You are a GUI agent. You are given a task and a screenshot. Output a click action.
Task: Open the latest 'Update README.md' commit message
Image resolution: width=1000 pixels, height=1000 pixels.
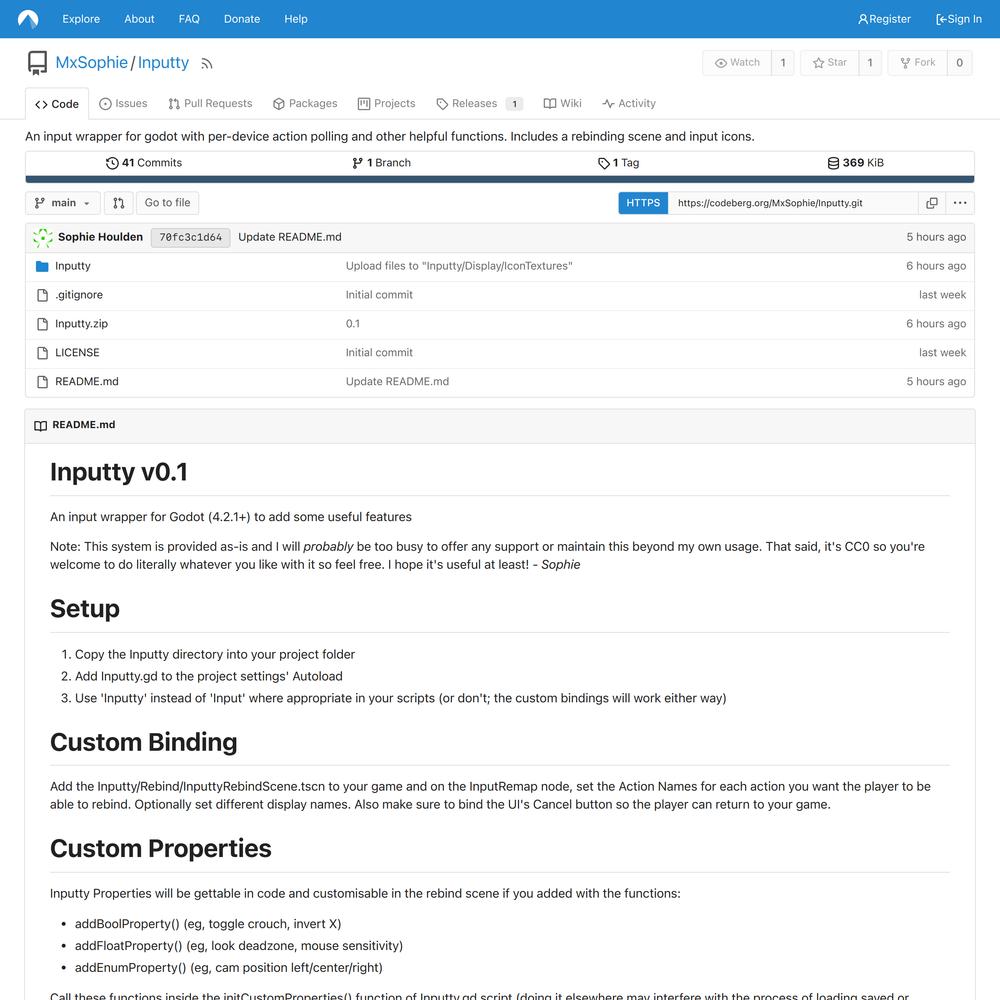tap(290, 237)
